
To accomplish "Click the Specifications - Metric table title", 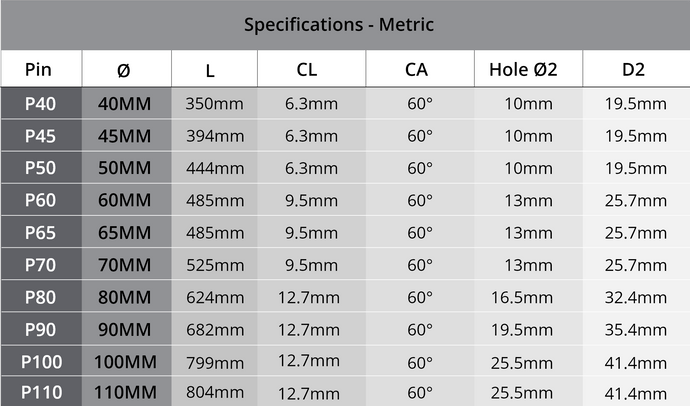I will [339, 24].
